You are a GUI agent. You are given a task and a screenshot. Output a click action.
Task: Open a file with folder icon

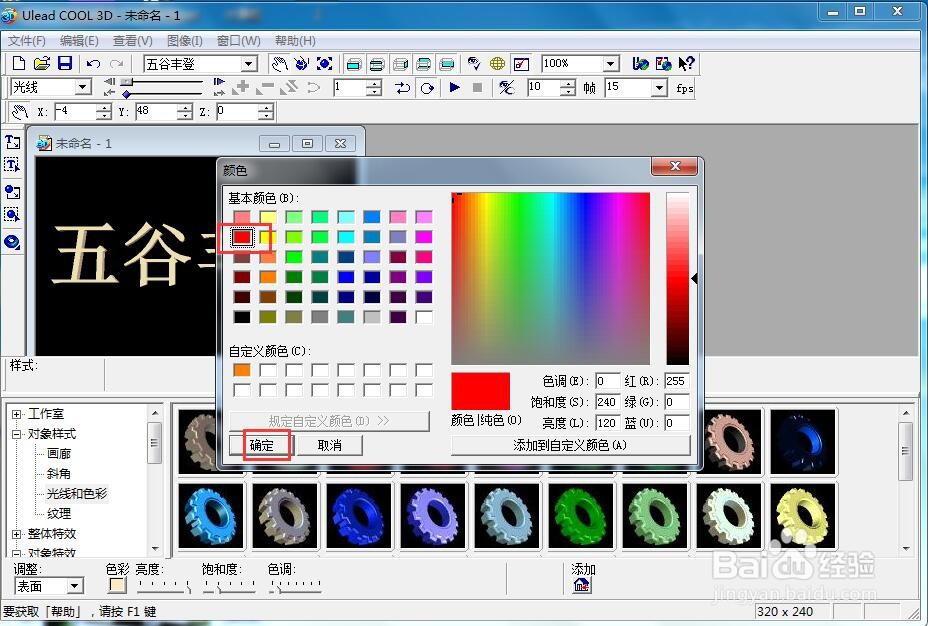click(41, 63)
